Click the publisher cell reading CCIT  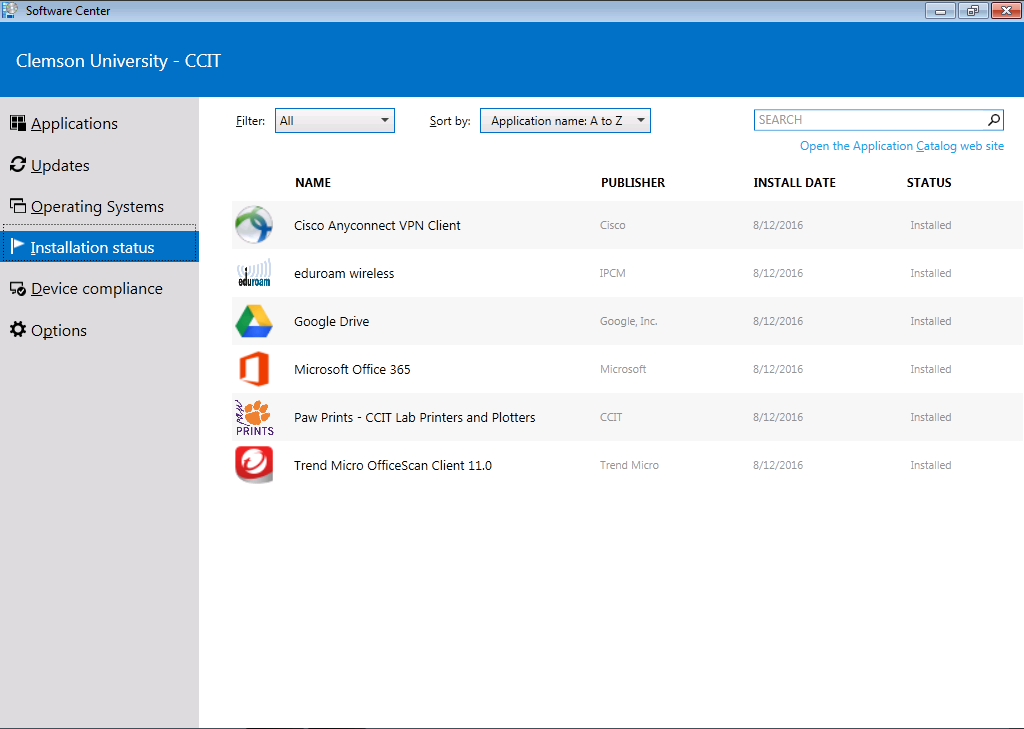(611, 417)
